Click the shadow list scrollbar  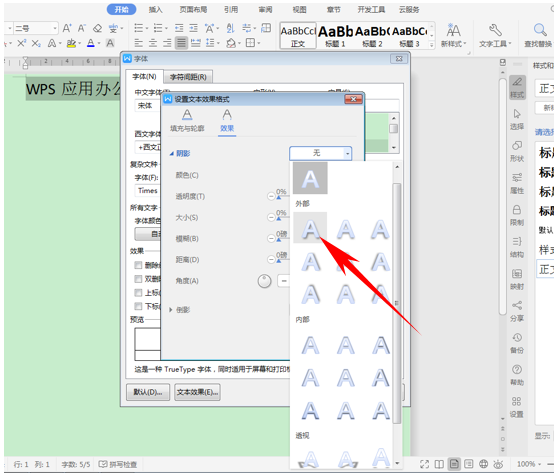tap(397, 303)
